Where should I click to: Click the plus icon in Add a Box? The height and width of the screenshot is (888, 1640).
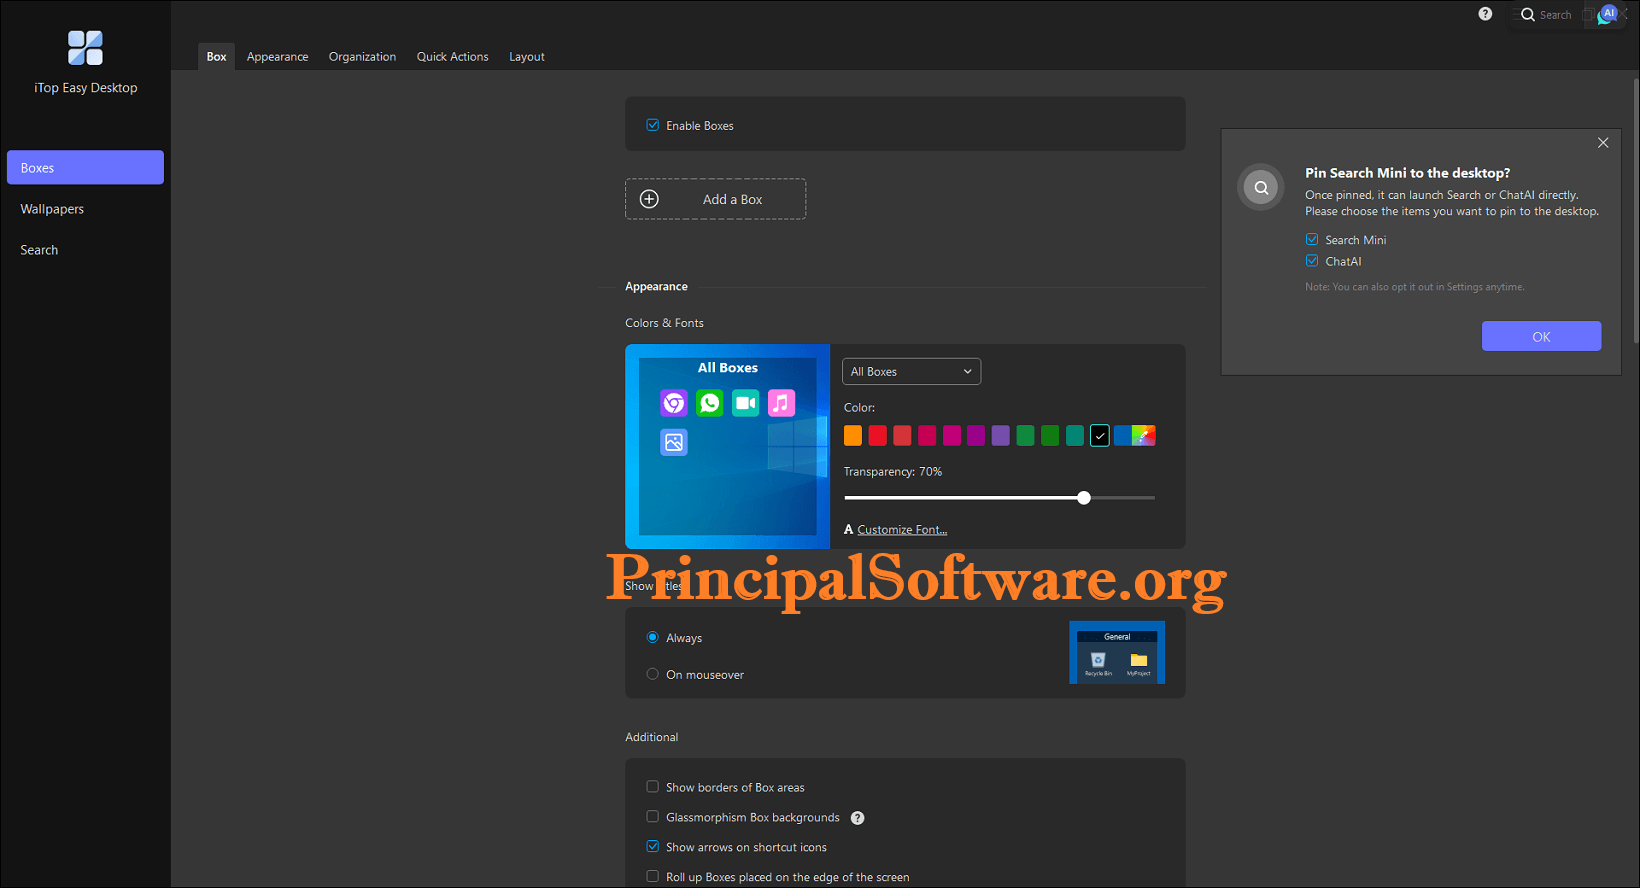click(x=649, y=199)
